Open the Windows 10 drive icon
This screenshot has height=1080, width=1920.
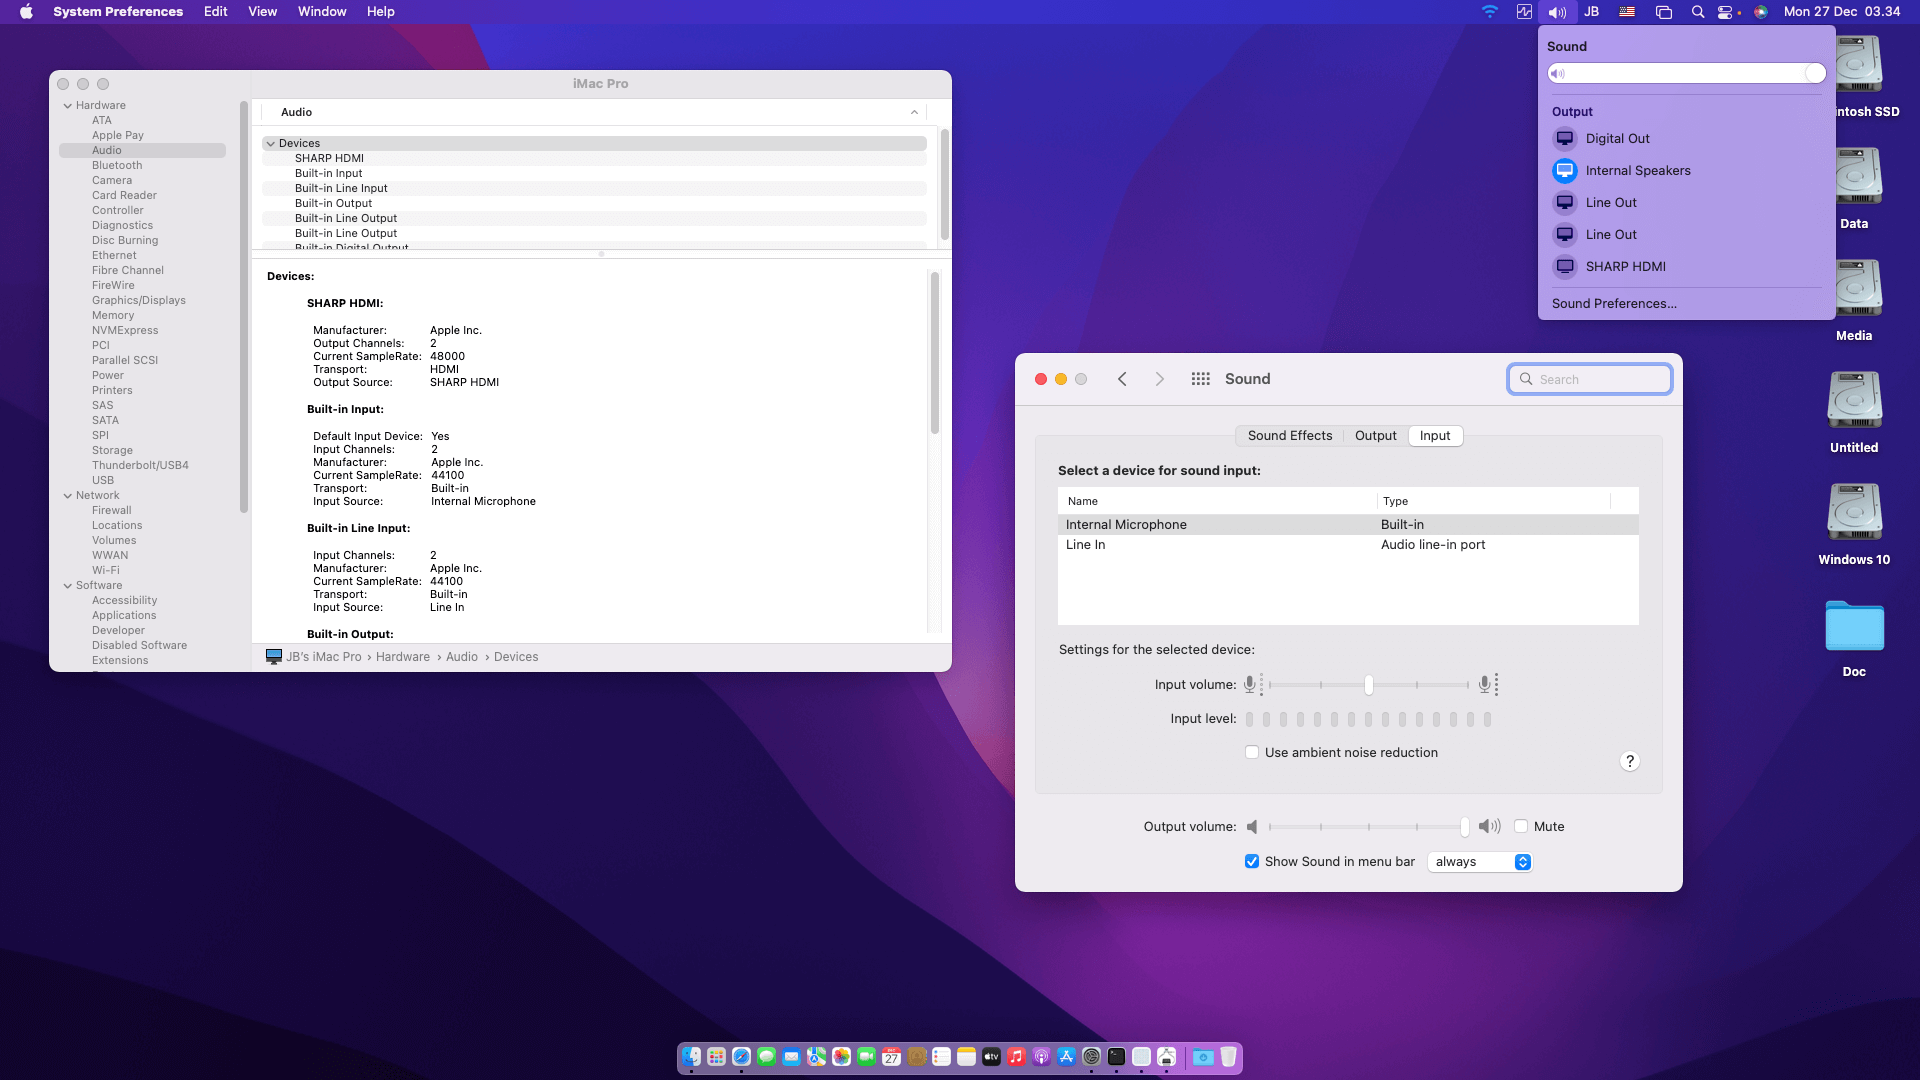(1853, 512)
